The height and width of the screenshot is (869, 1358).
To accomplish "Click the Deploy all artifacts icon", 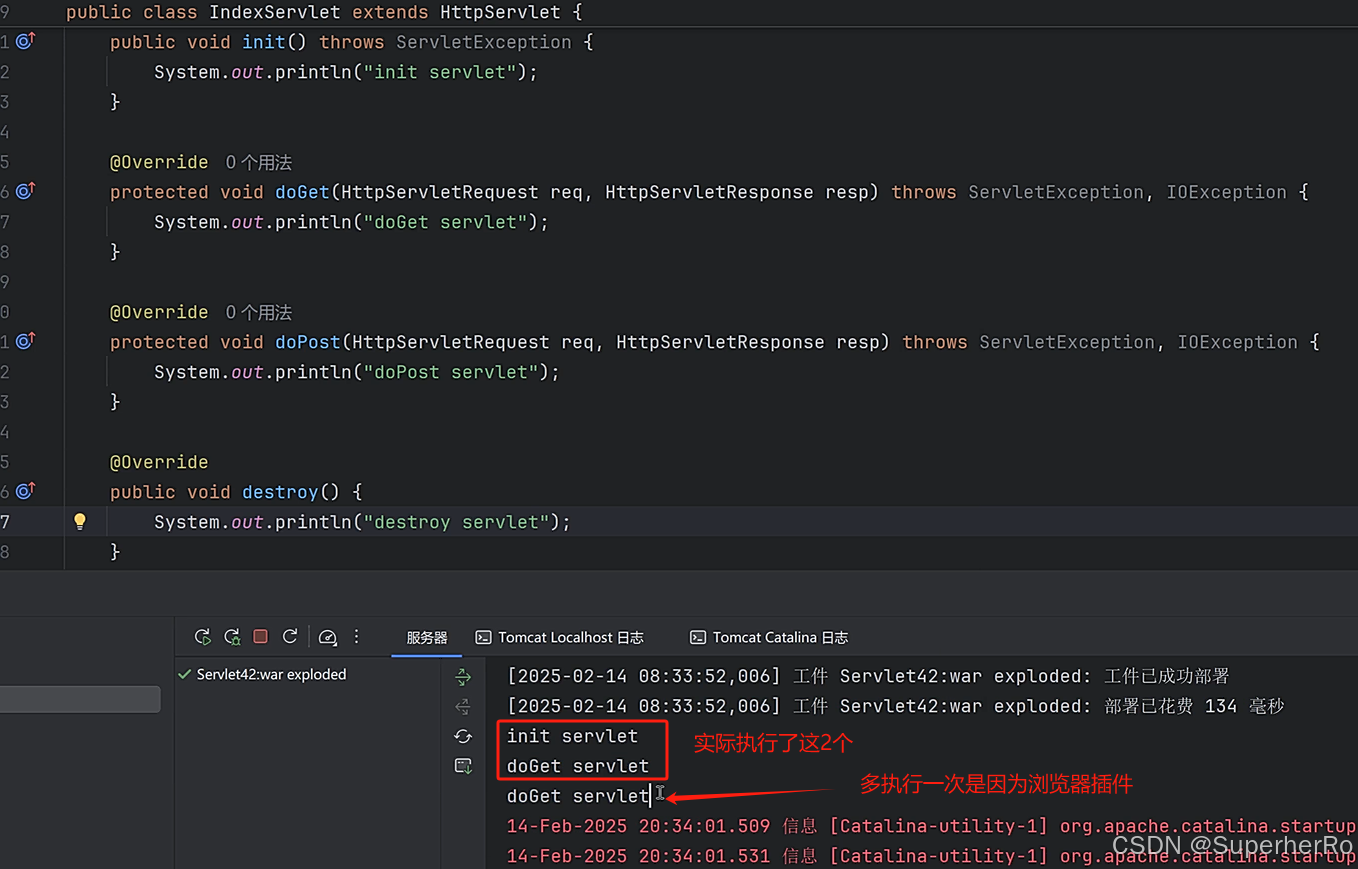I will tap(463, 677).
